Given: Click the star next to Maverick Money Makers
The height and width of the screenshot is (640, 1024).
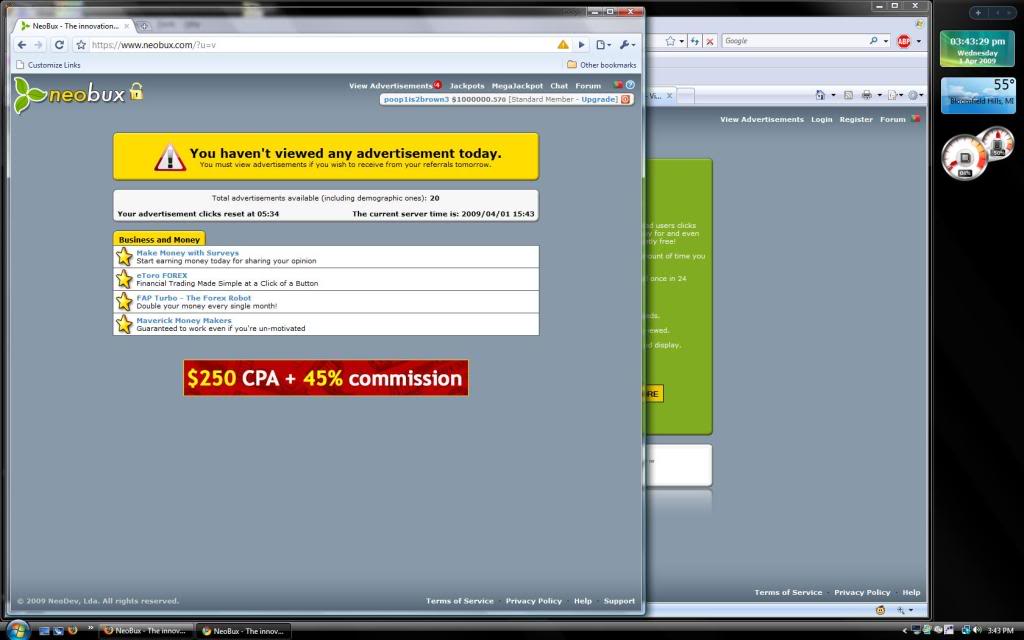Looking at the screenshot, I should [124, 324].
